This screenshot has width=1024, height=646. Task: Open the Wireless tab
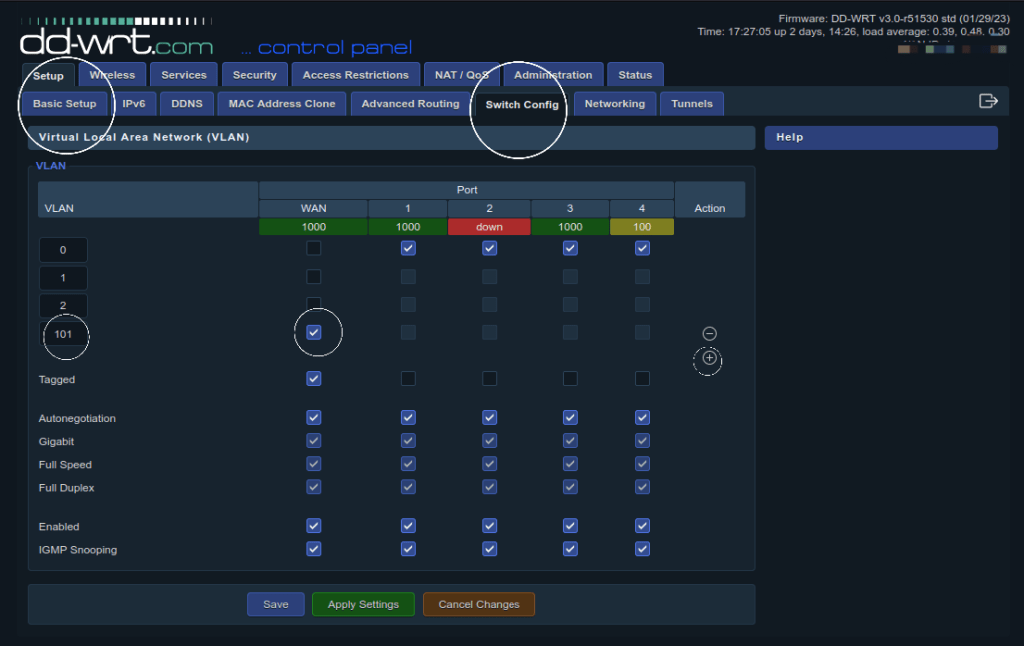click(113, 75)
